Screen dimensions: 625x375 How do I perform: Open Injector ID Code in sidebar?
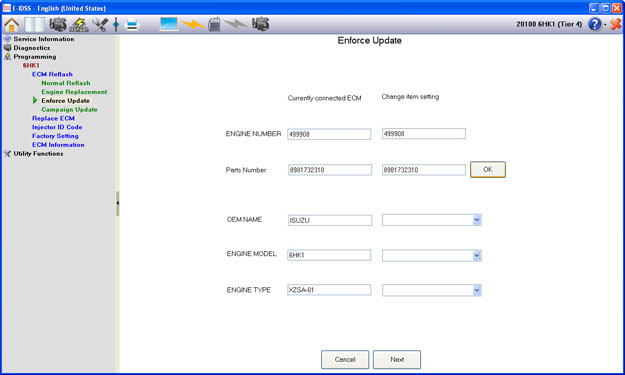[57, 127]
